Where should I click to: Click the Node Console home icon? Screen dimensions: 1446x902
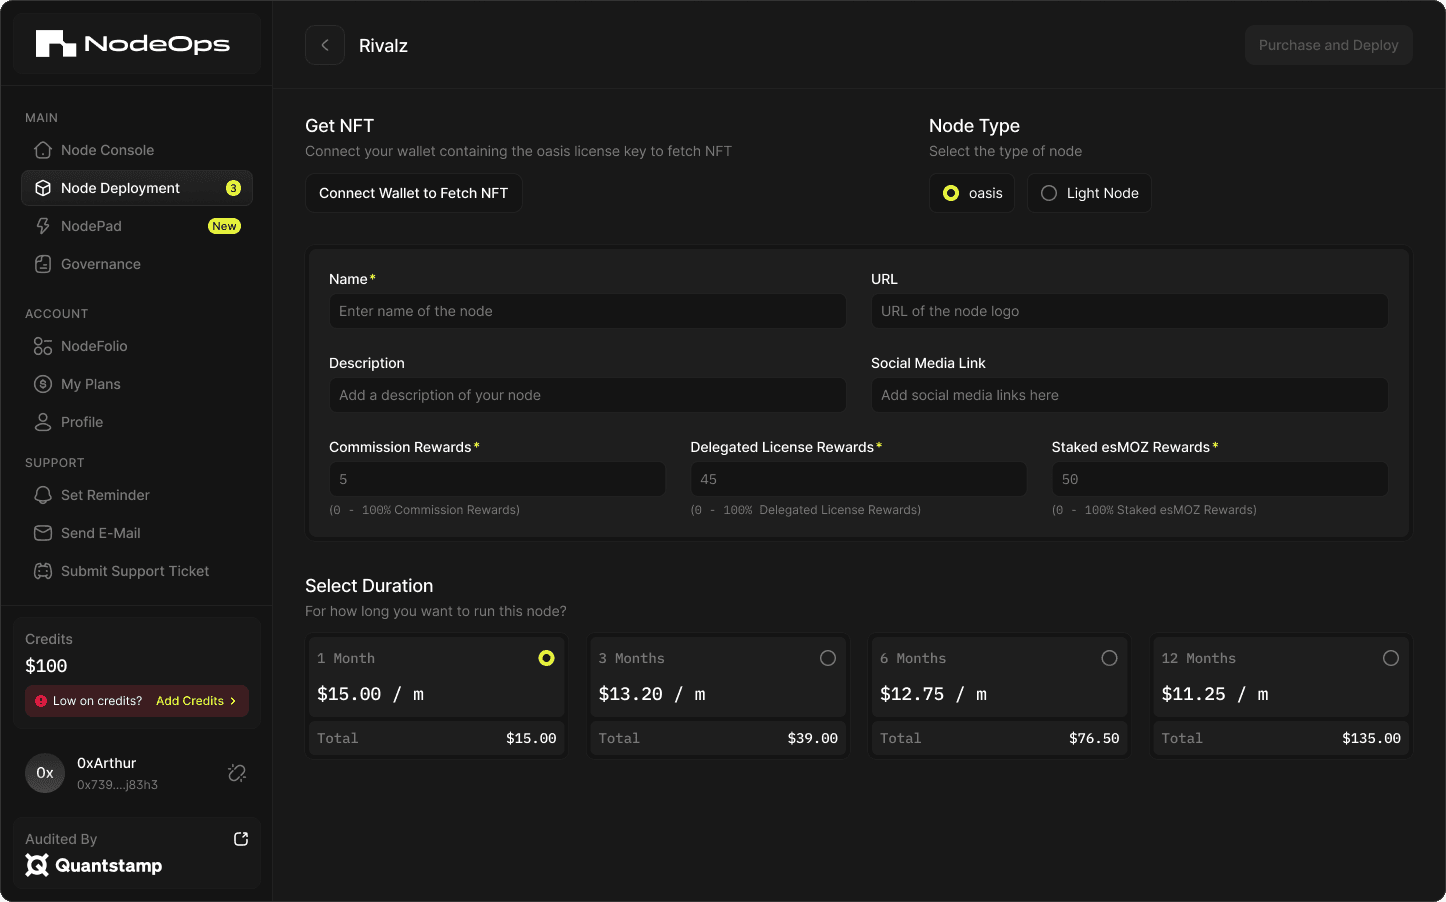click(43, 150)
